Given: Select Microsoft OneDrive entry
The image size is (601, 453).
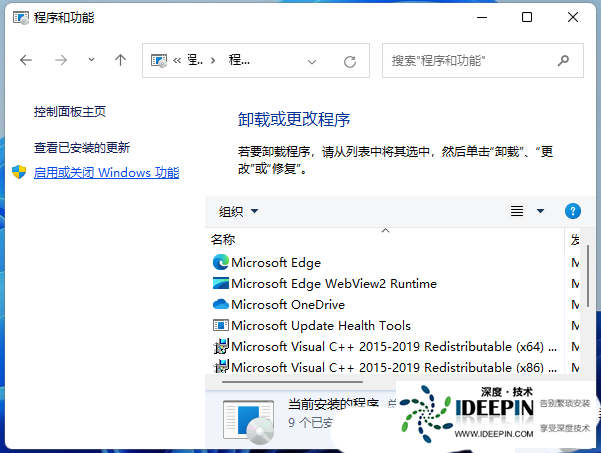Looking at the screenshot, I should pos(288,305).
